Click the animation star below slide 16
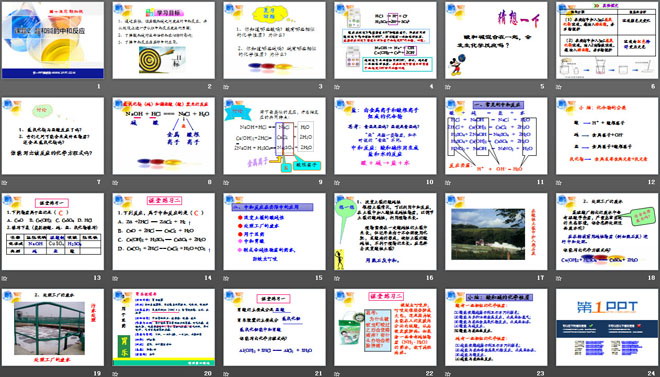Image resolution: width=660 pixels, height=377 pixels. (337, 278)
